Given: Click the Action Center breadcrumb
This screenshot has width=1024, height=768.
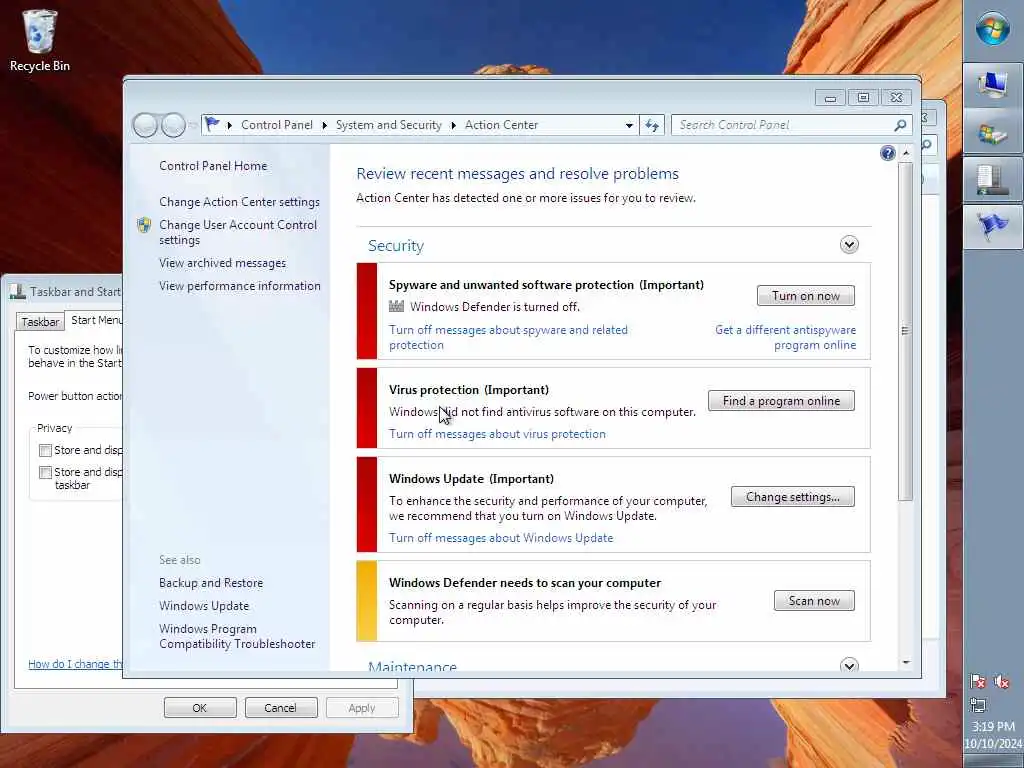Looking at the screenshot, I should (501, 125).
